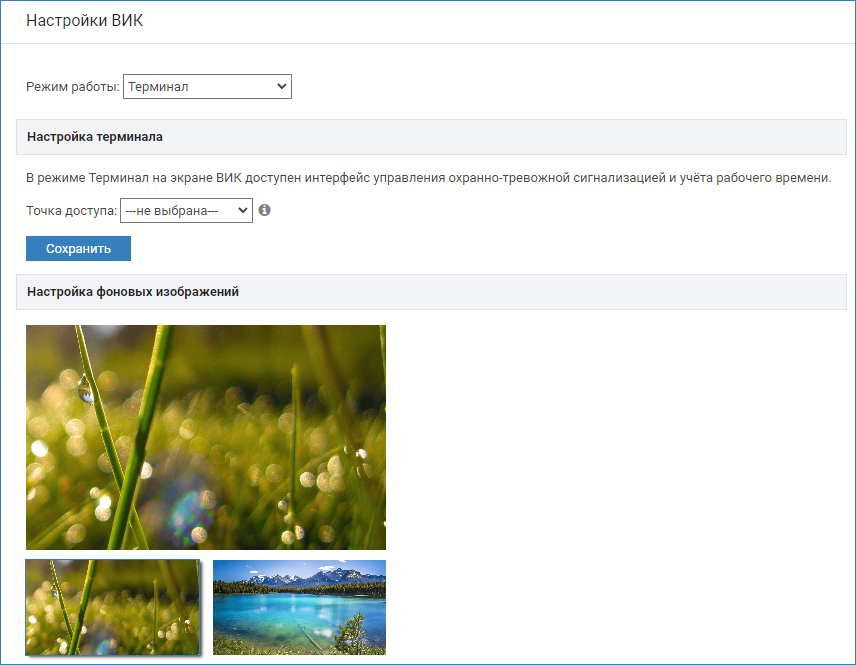Expand the "Точка доступа" dropdown list
Viewport: 856px width, 665px height.
tap(185, 211)
